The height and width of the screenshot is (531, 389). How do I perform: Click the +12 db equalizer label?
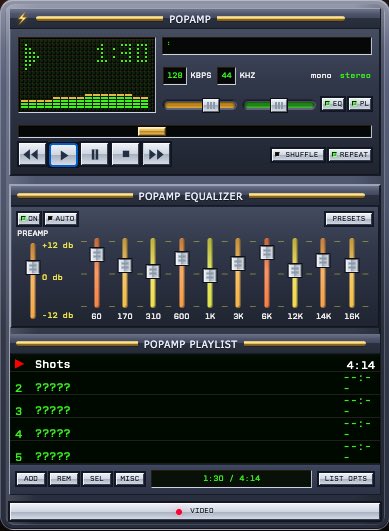58,245
